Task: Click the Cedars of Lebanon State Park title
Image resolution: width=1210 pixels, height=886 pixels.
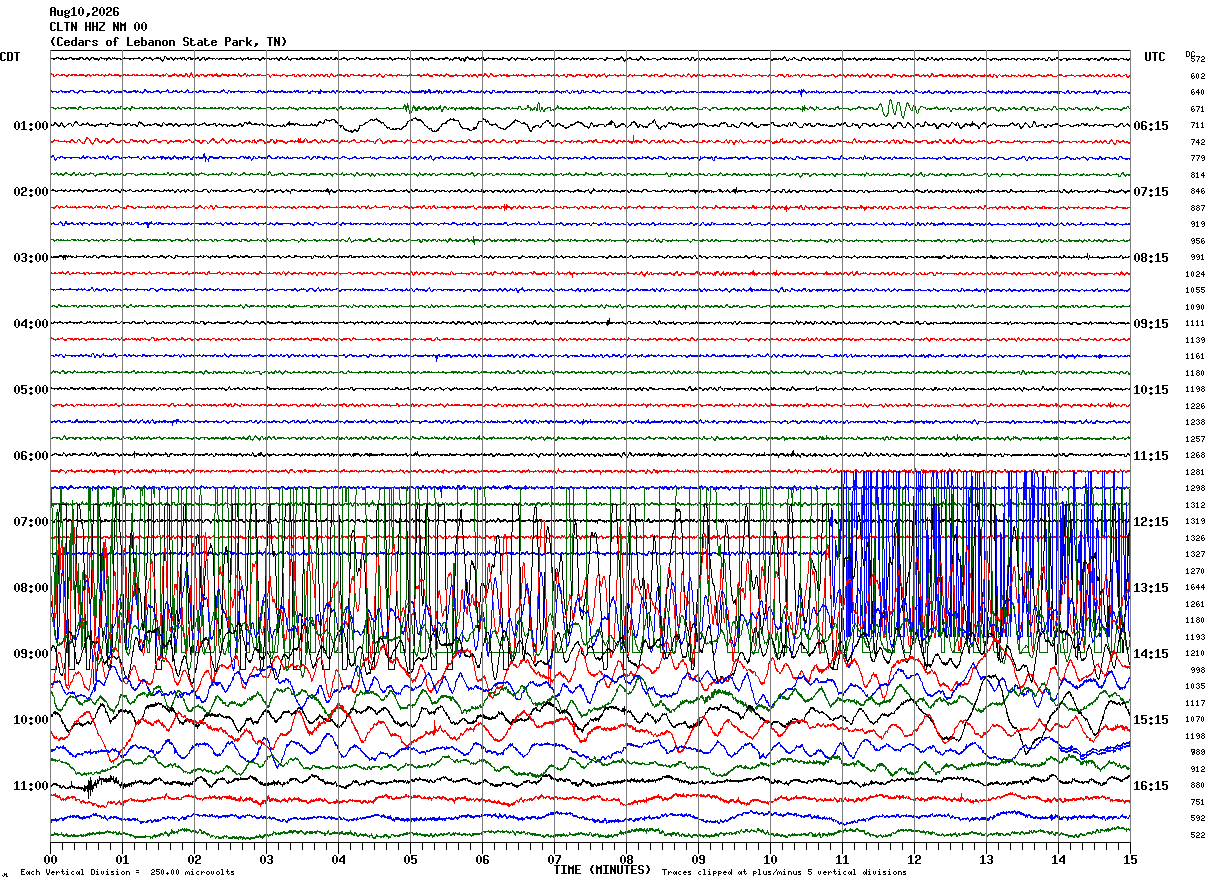Action: click(x=168, y=41)
